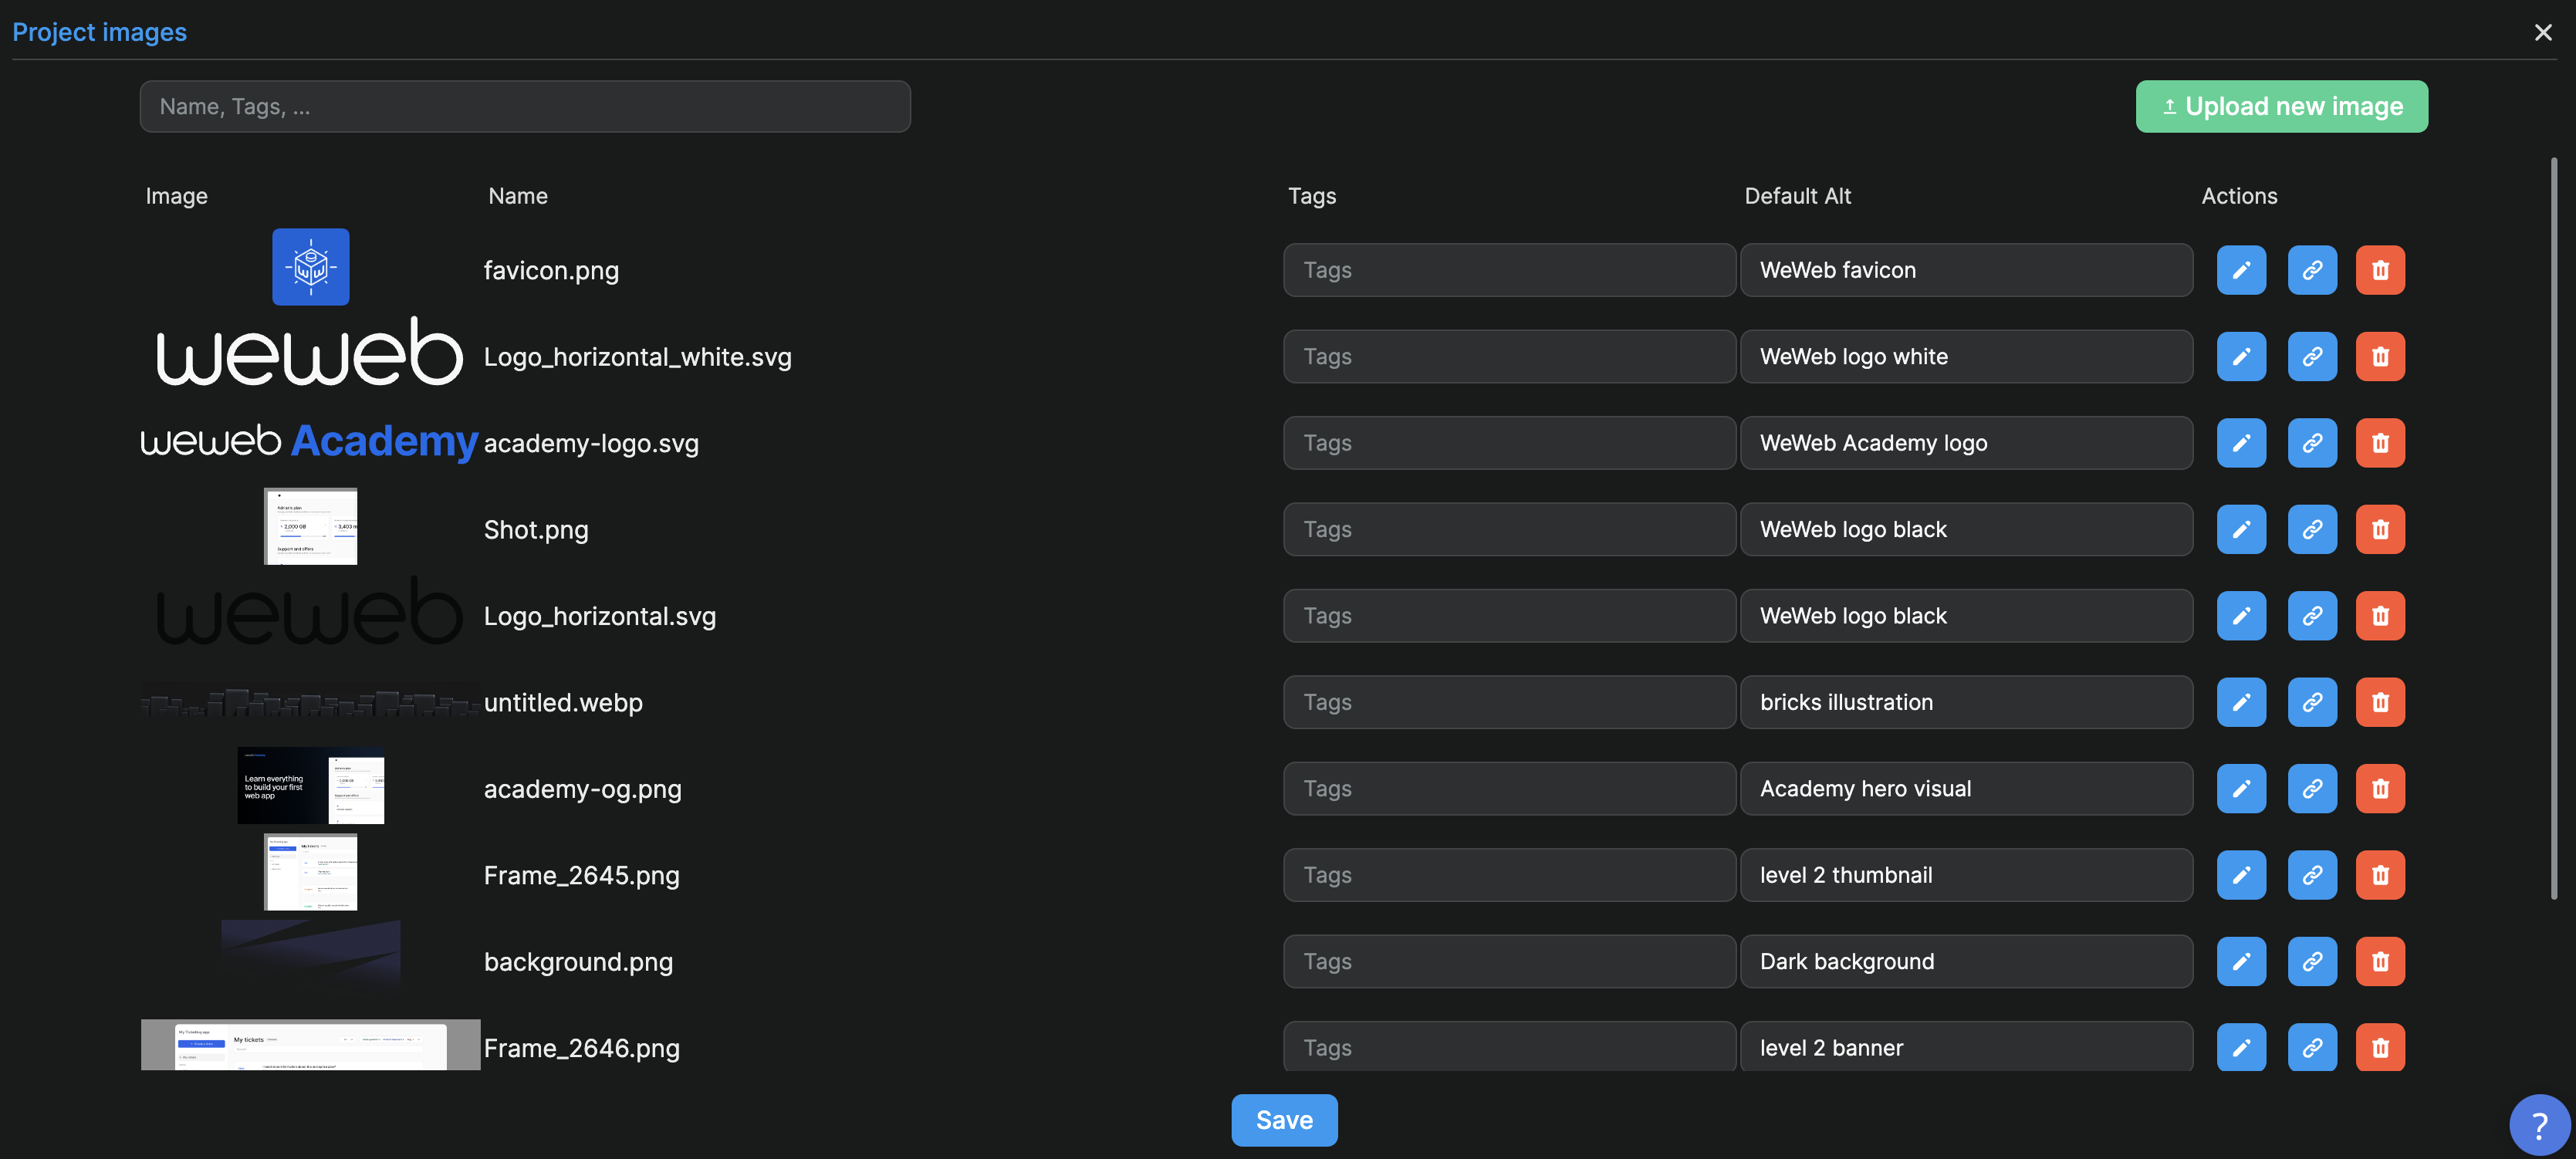Click 'WeWeb Academy logo' alt text field
The height and width of the screenshot is (1159, 2576).
(1965, 443)
